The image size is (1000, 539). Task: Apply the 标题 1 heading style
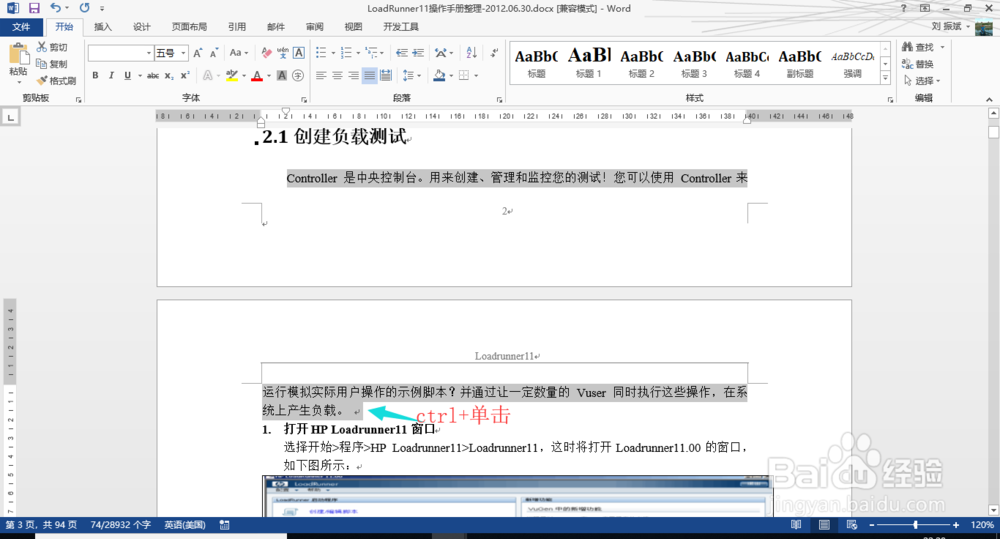(x=589, y=63)
